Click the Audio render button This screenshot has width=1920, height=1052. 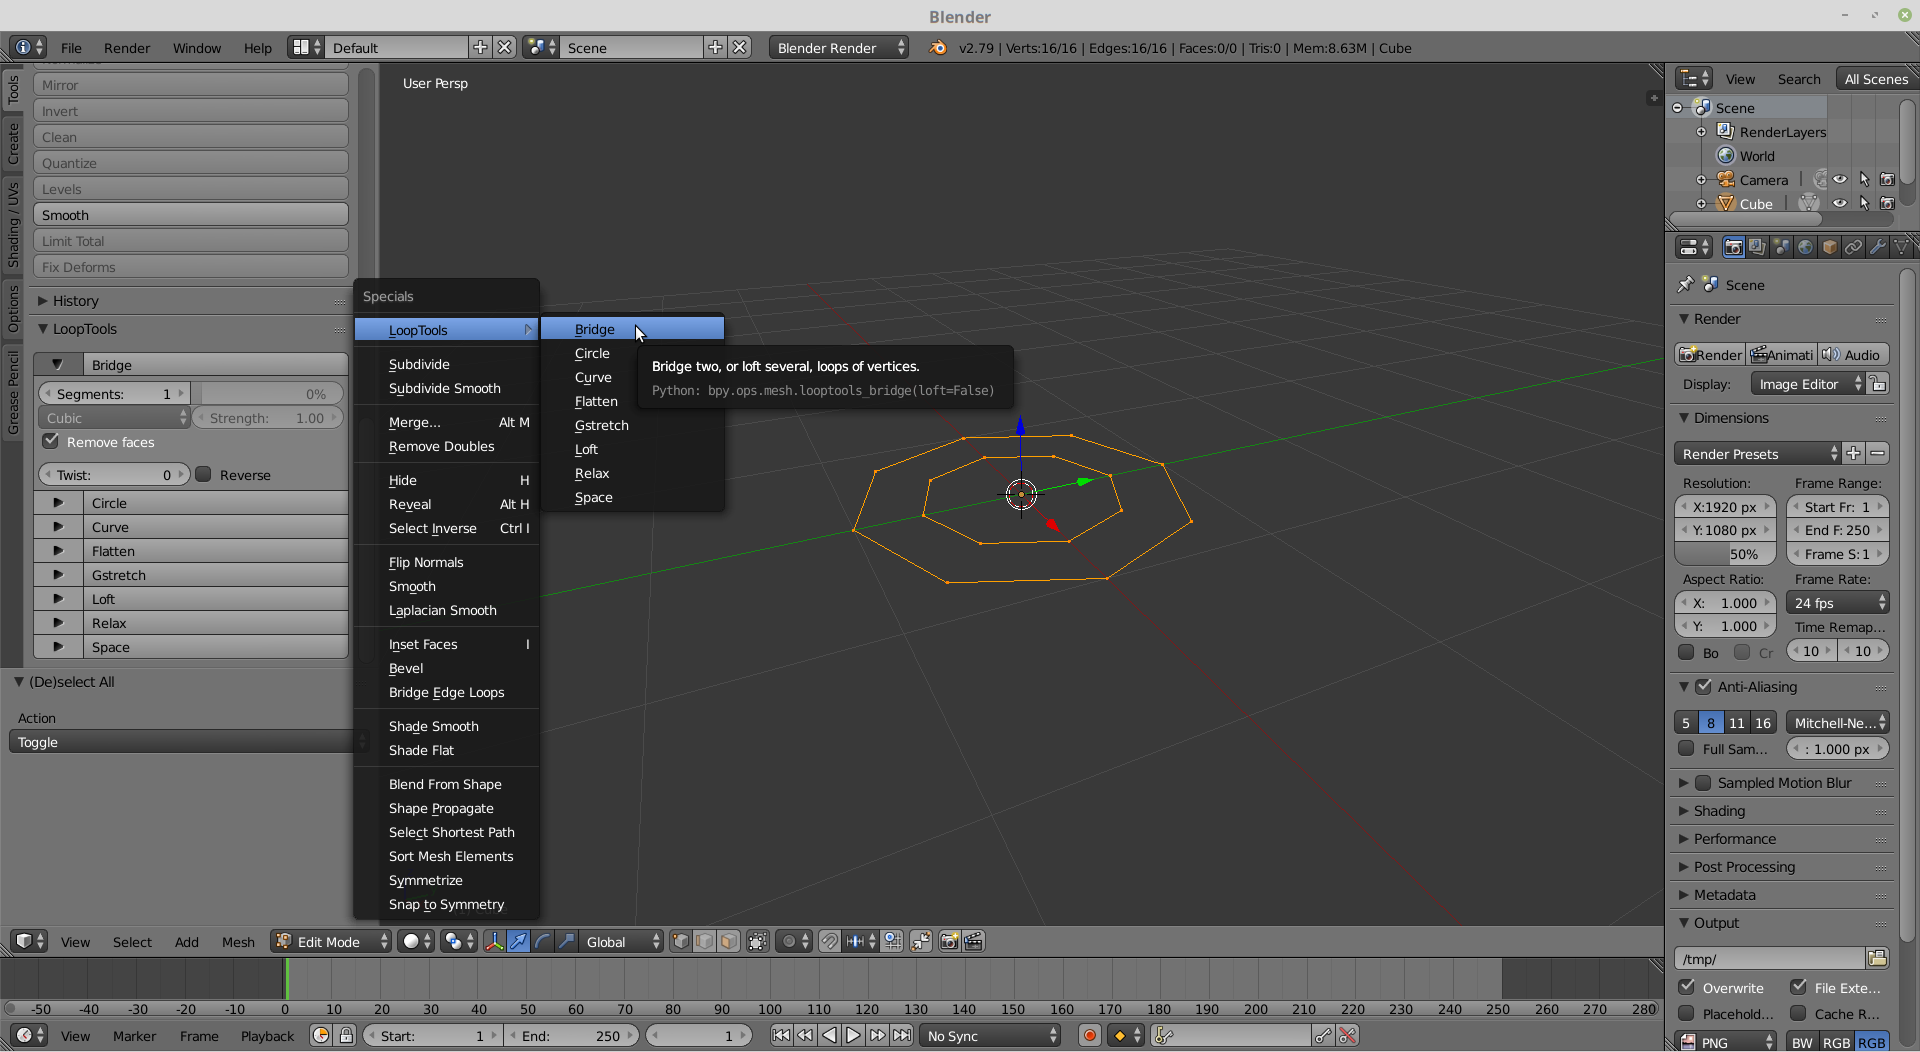coord(1852,355)
